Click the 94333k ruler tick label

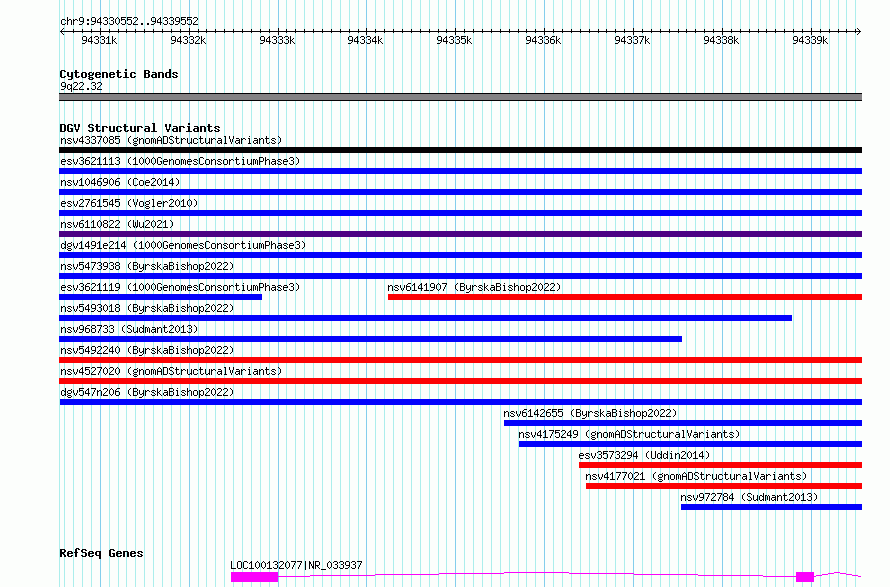277,40
